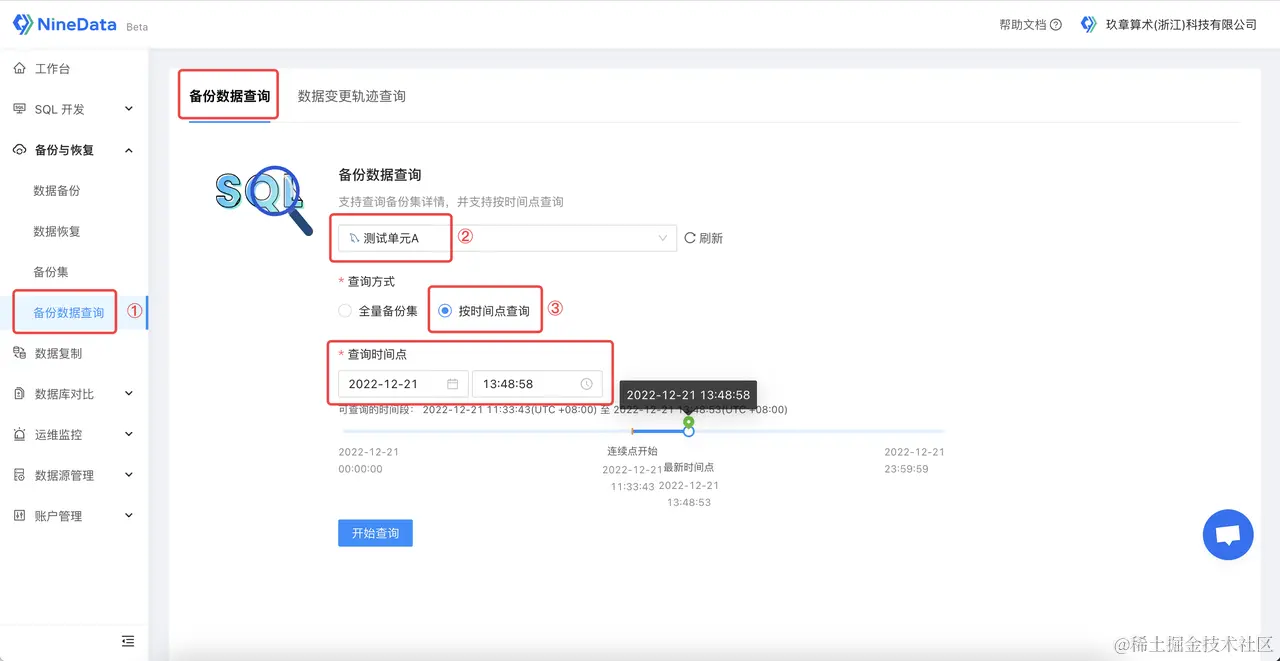Click the refresh icon next to 刷新
This screenshot has height=661, width=1280.
(x=688, y=238)
